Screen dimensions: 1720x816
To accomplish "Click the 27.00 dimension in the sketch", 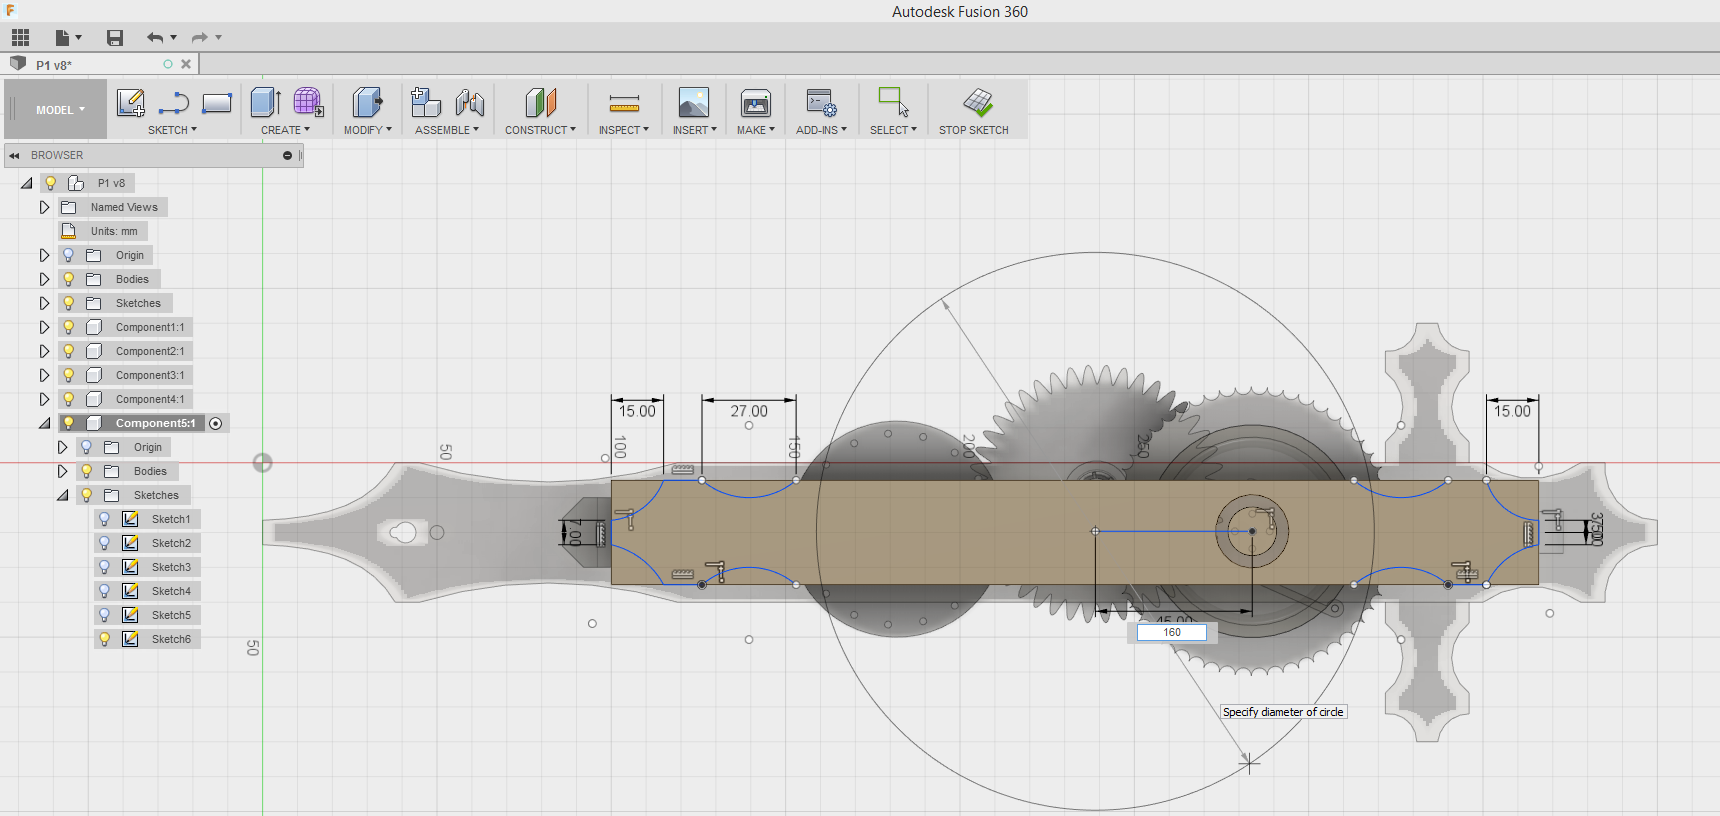I will click(749, 411).
